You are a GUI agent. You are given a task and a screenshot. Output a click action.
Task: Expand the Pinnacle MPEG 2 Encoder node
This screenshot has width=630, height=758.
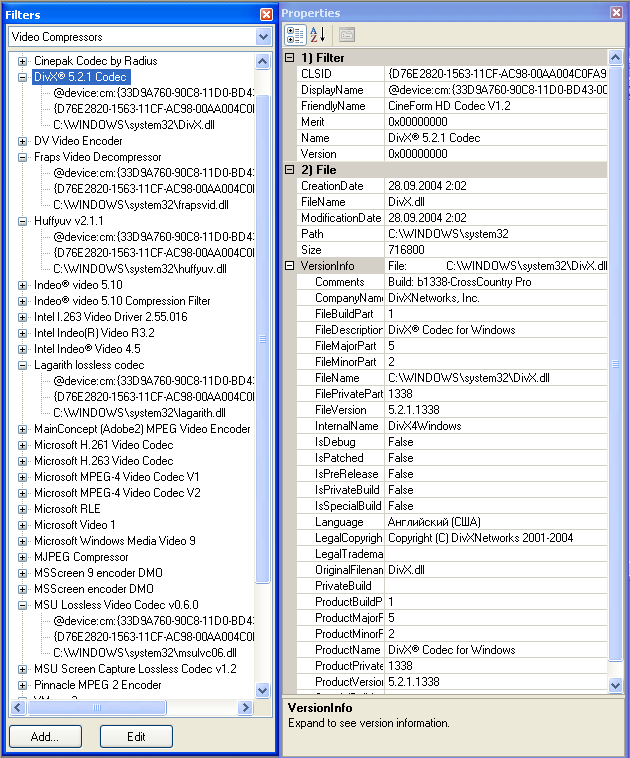(x=22, y=685)
